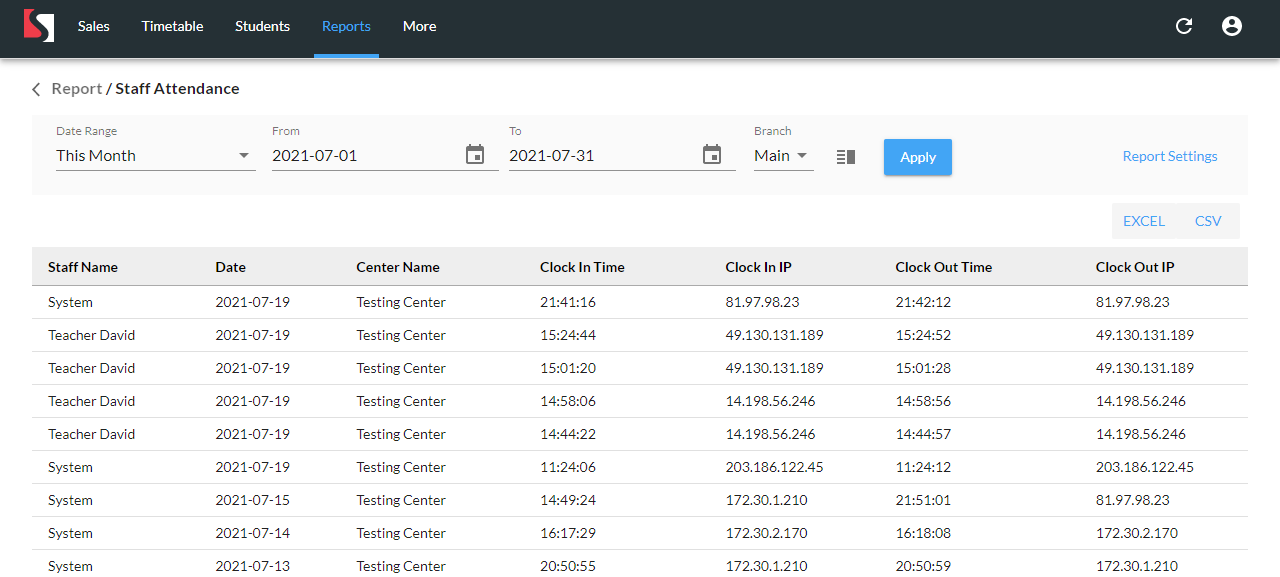This screenshot has width=1280, height=577.
Task: Go to the Report breadcrumb link
Action: (77, 89)
